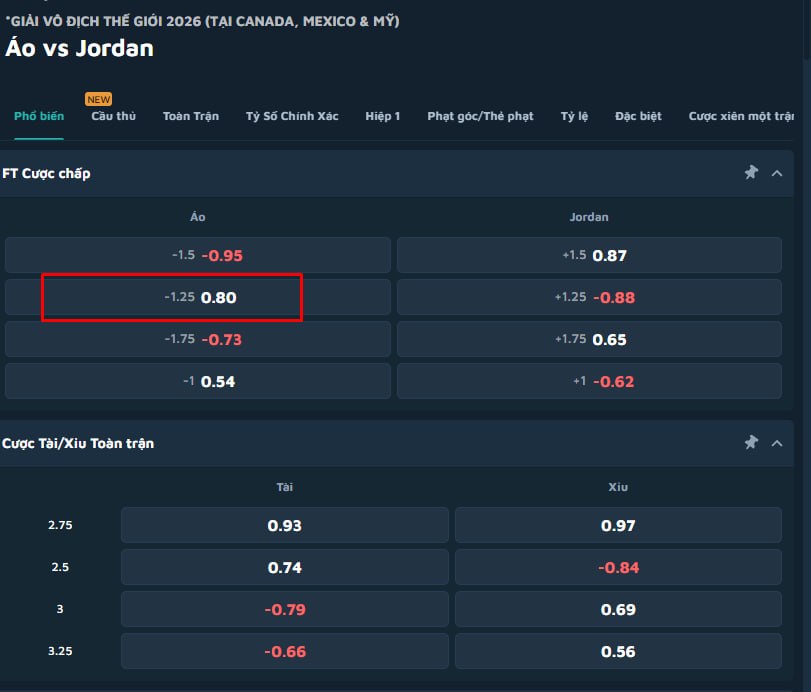Bet Jordan handicap +1.5 at 0.87
Viewport: 811px width, 692px height.
tap(589, 255)
